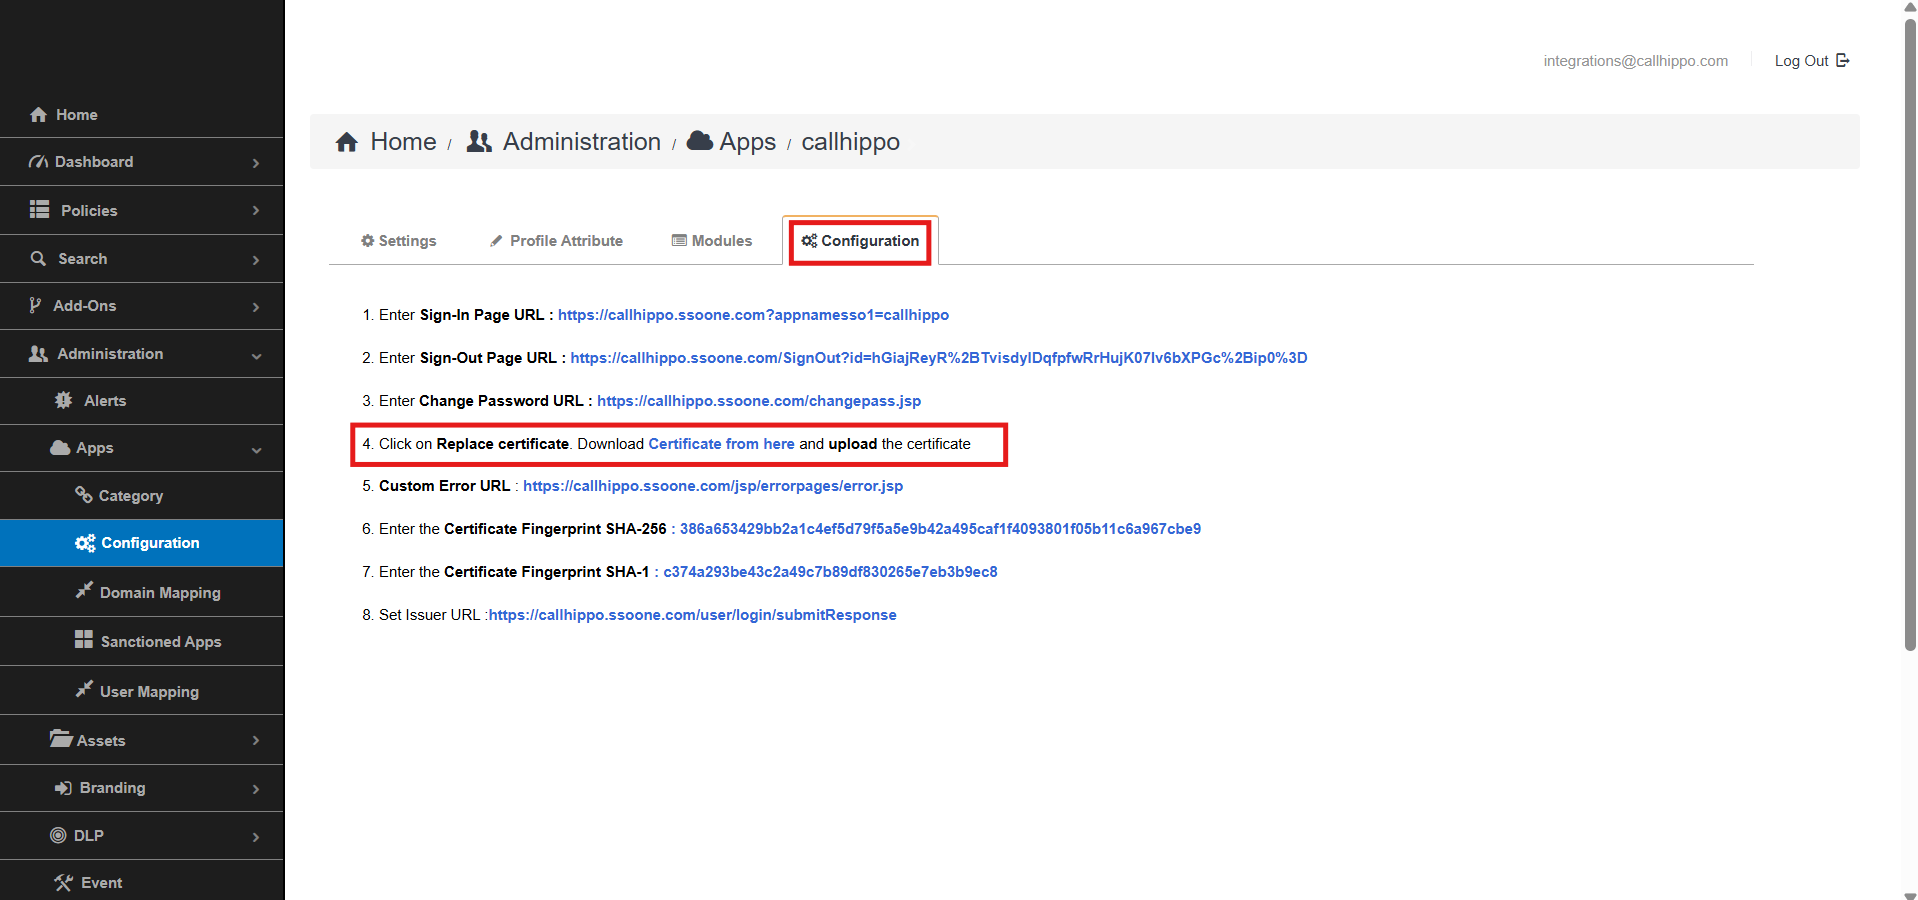Click the Log Out link
This screenshot has height=900, width=1918.
click(1812, 61)
